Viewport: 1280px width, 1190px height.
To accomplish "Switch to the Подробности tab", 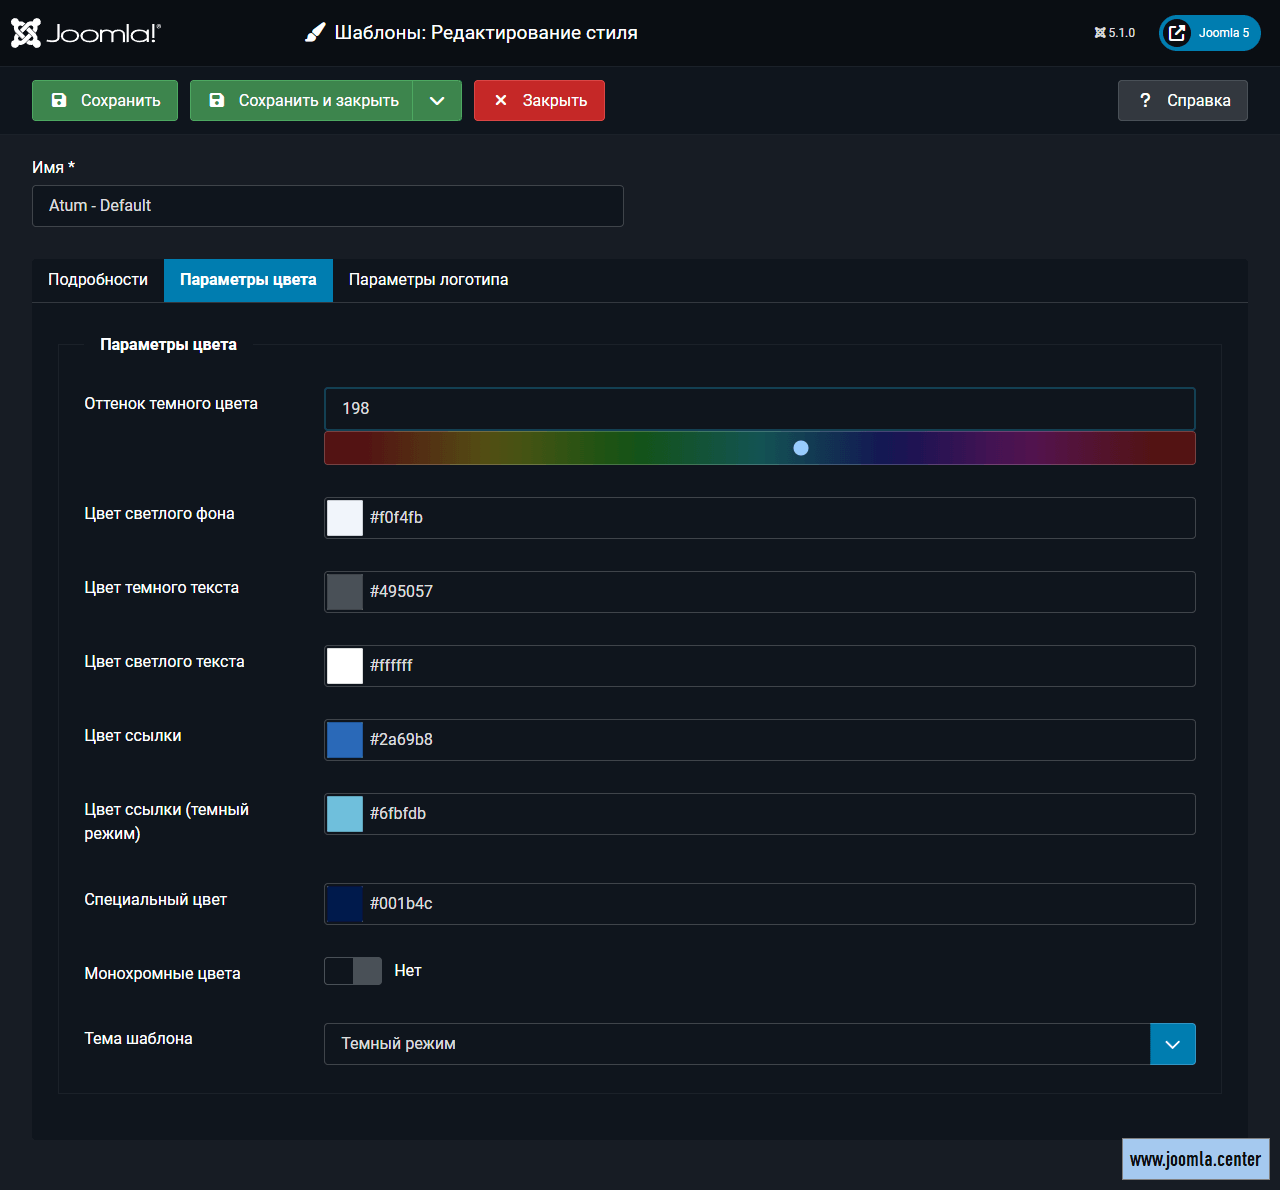I will (x=98, y=280).
